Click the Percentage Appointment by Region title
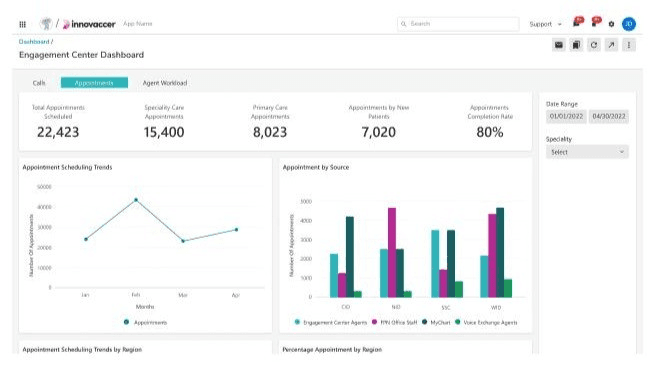The width and height of the screenshot is (653, 367). (x=332, y=350)
